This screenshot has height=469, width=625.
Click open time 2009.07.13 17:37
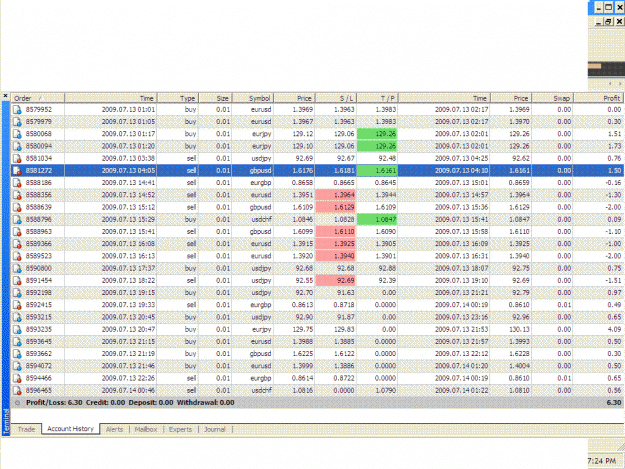[128, 269]
